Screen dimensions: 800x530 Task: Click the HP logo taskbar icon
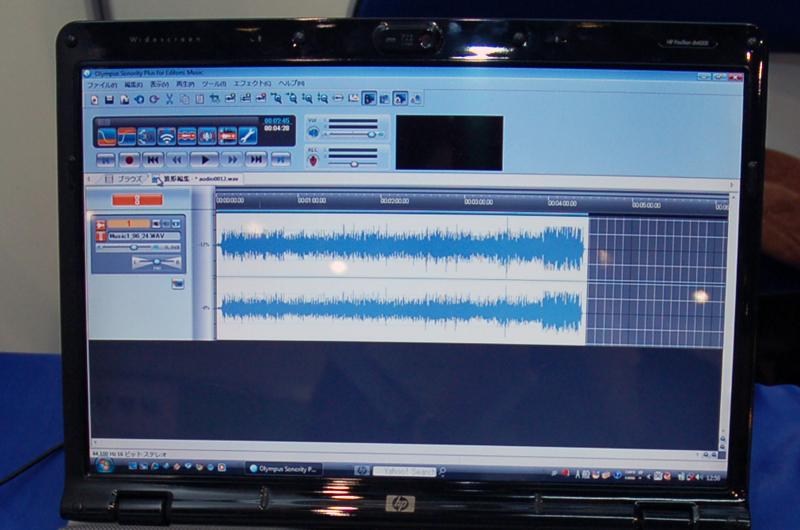362,470
